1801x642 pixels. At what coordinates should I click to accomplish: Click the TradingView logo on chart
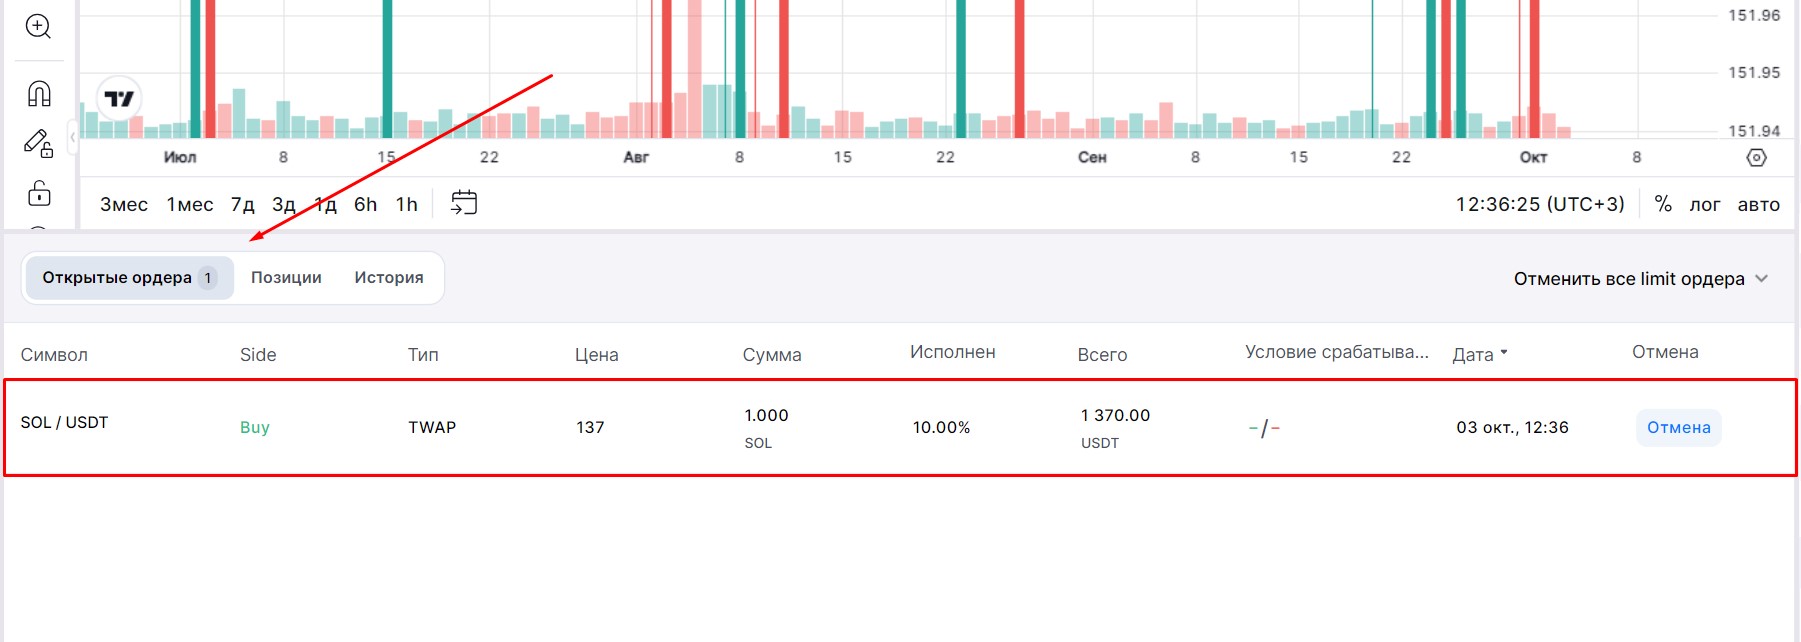pyautogui.click(x=119, y=98)
